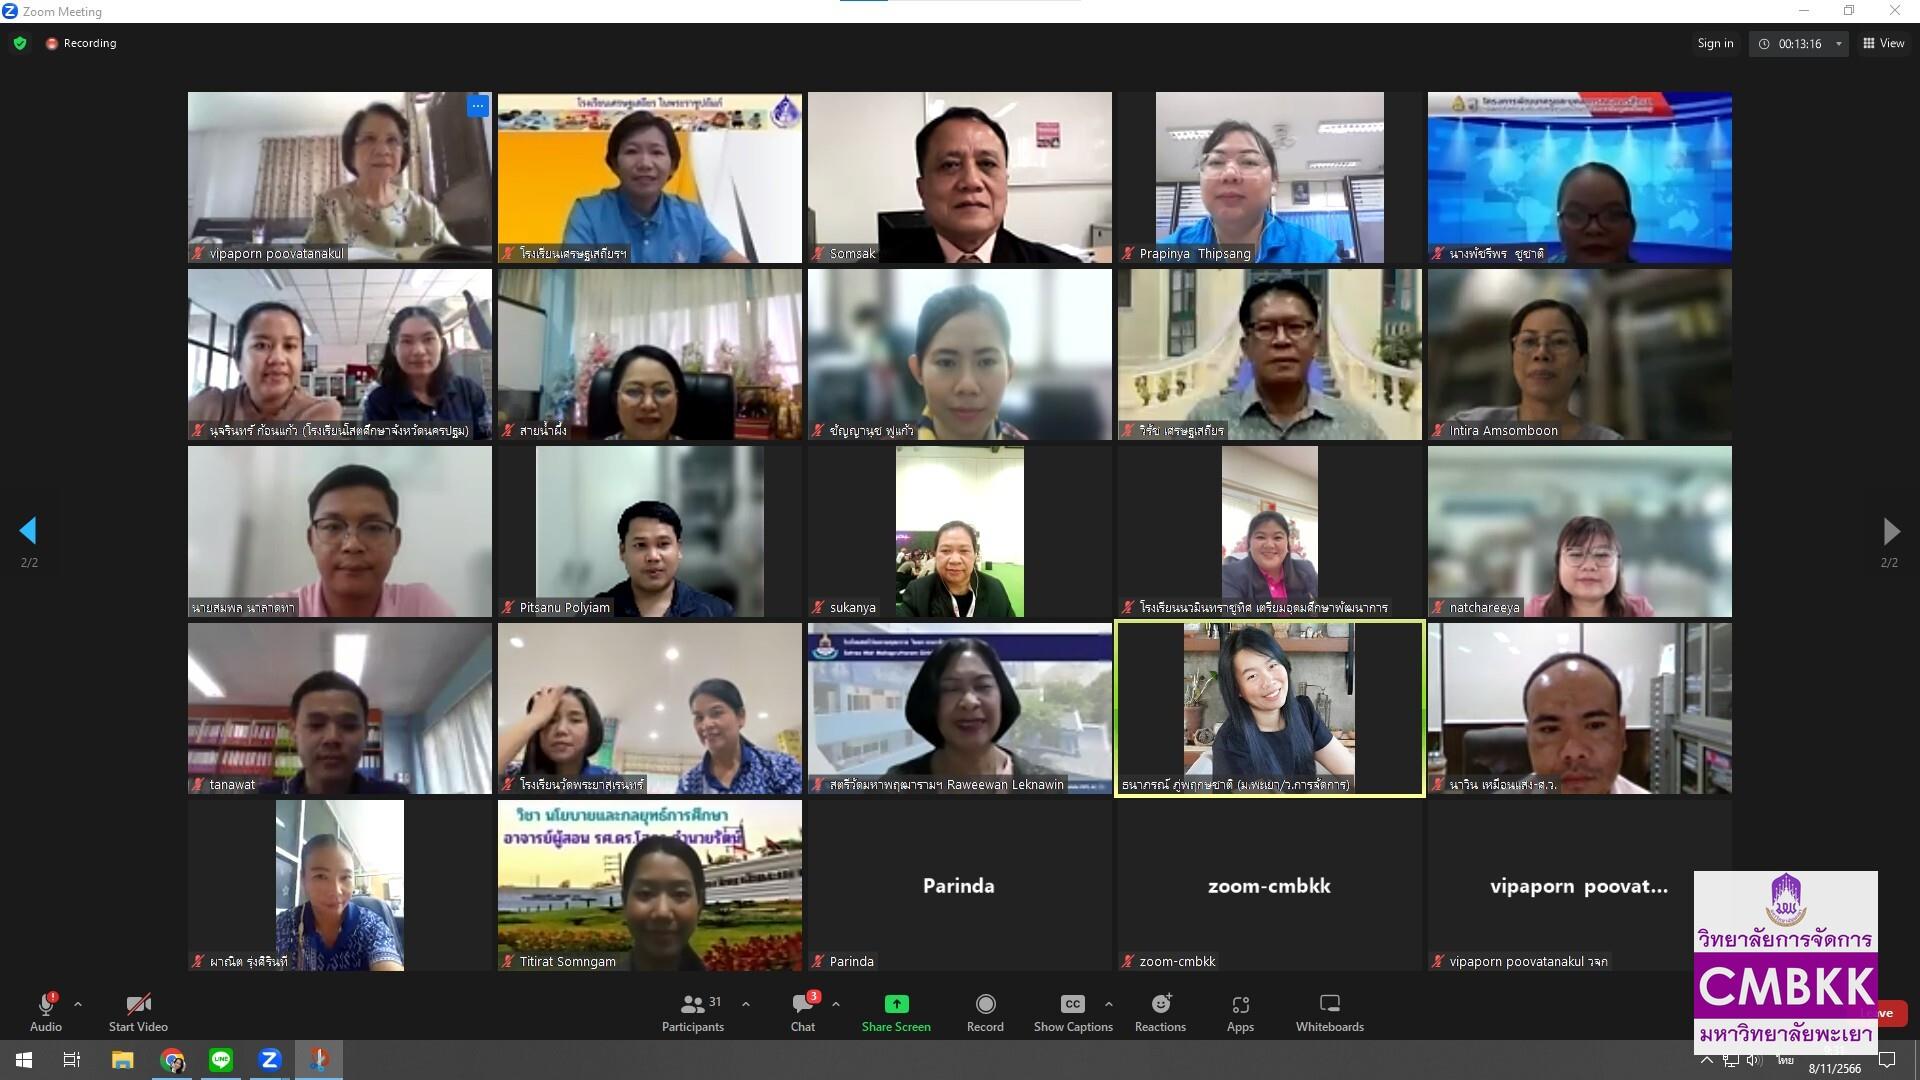Open LINE app from Windows taskbar
The height and width of the screenshot is (1080, 1920).
click(x=221, y=1060)
